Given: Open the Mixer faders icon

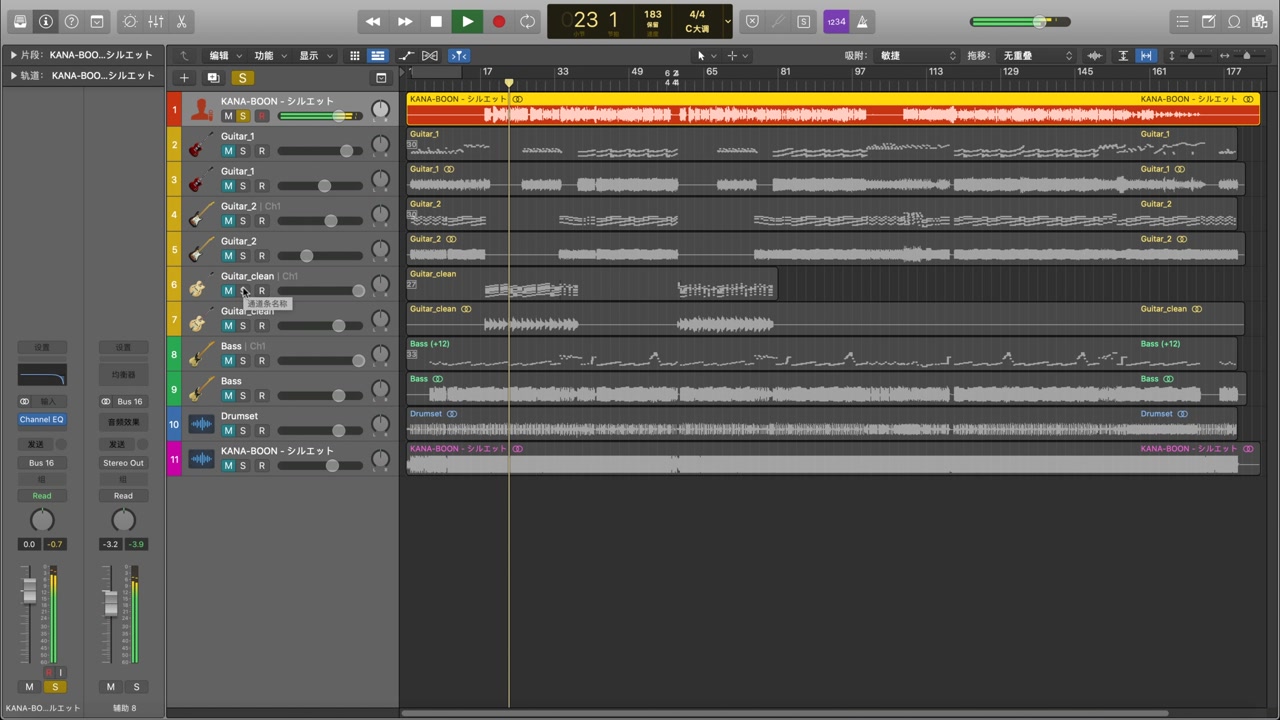Looking at the screenshot, I should coord(156,21).
